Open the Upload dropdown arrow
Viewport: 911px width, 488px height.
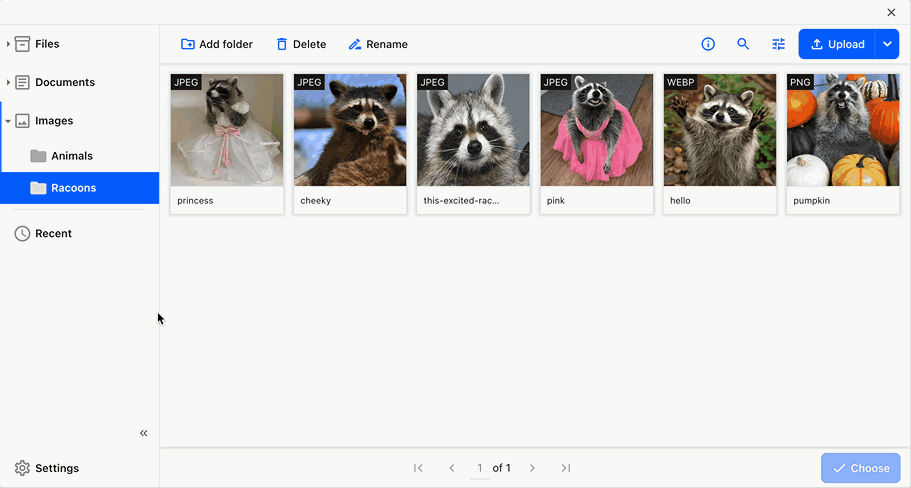tap(887, 44)
